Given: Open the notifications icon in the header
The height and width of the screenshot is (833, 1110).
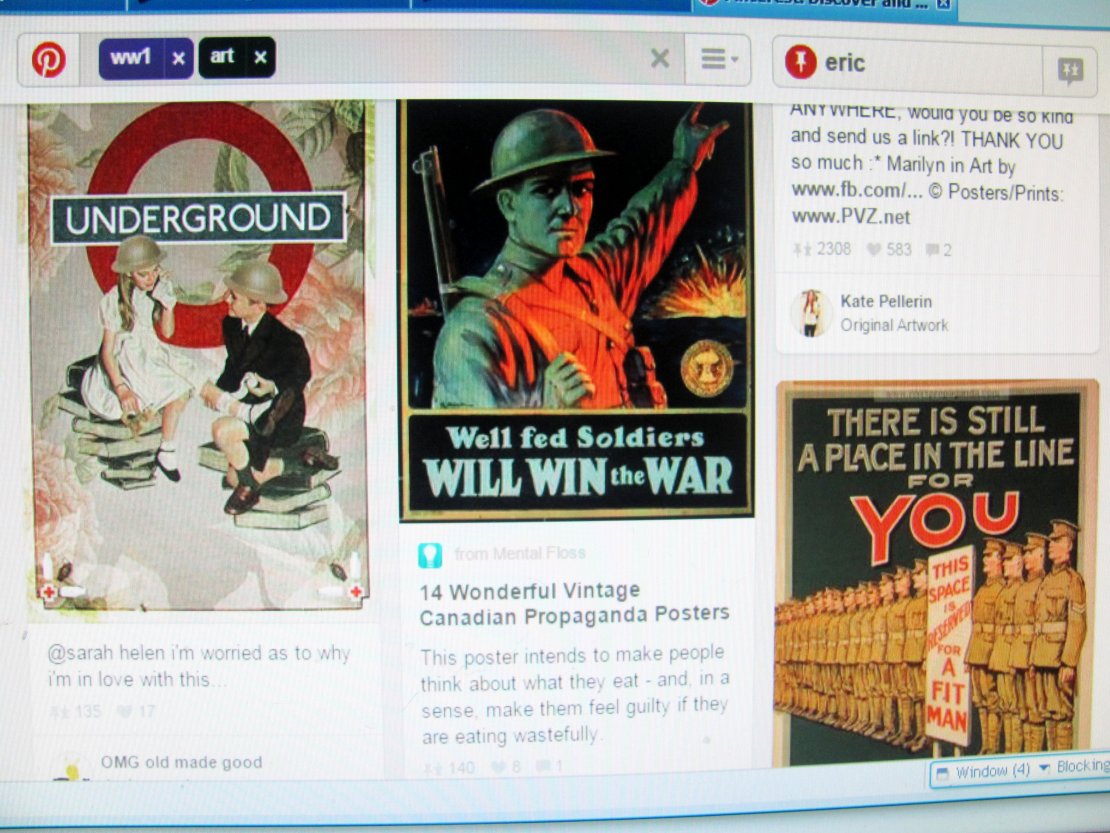Looking at the screenshot, I should [1070, 69].
